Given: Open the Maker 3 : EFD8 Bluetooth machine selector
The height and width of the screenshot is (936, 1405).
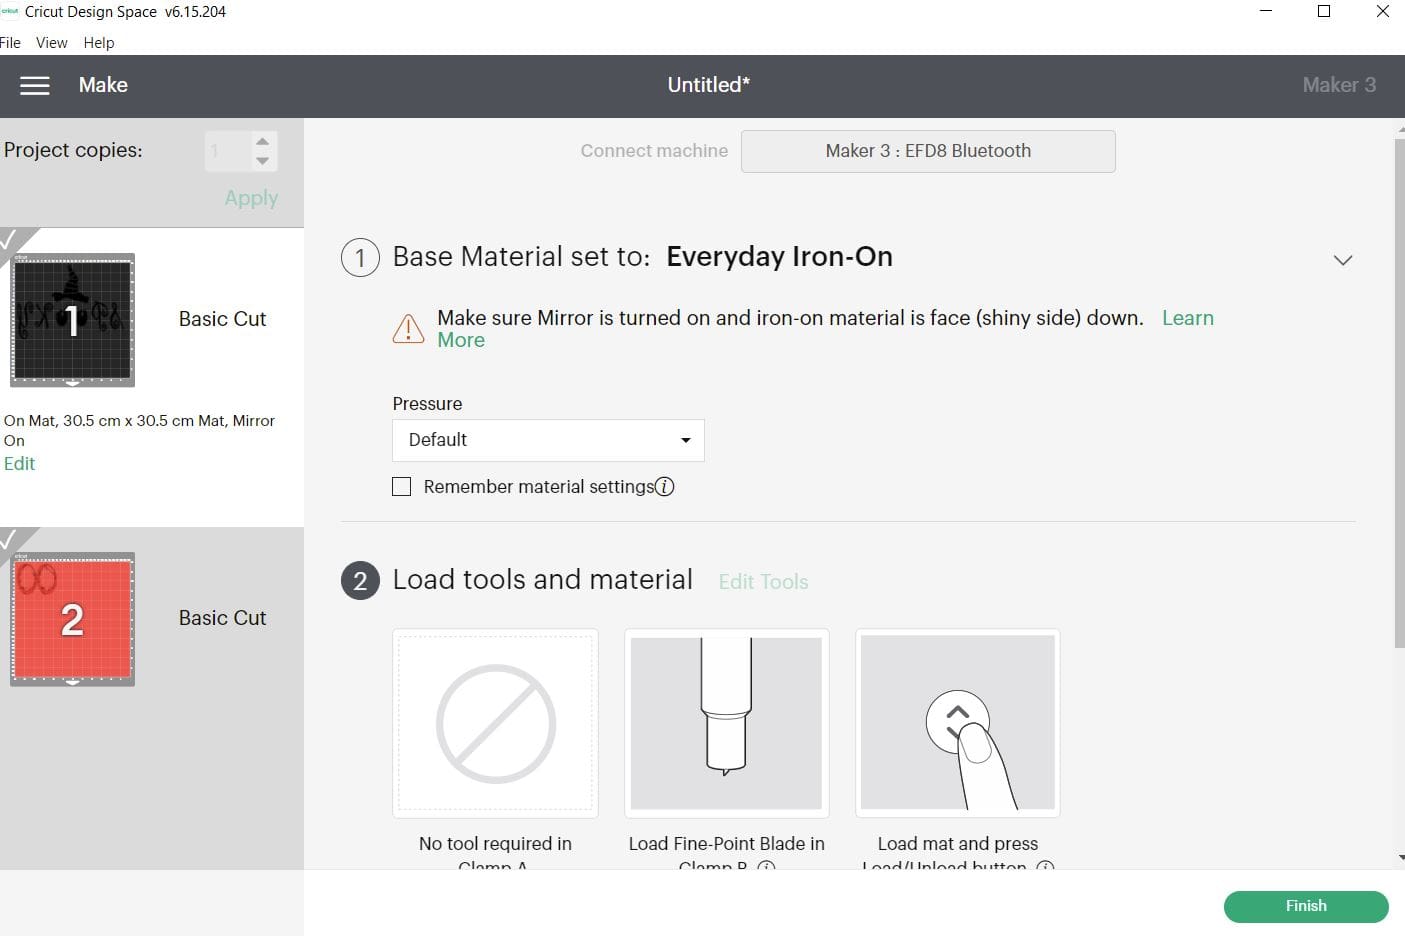Looking at the screenshot, I should click(x=928, y=151).
